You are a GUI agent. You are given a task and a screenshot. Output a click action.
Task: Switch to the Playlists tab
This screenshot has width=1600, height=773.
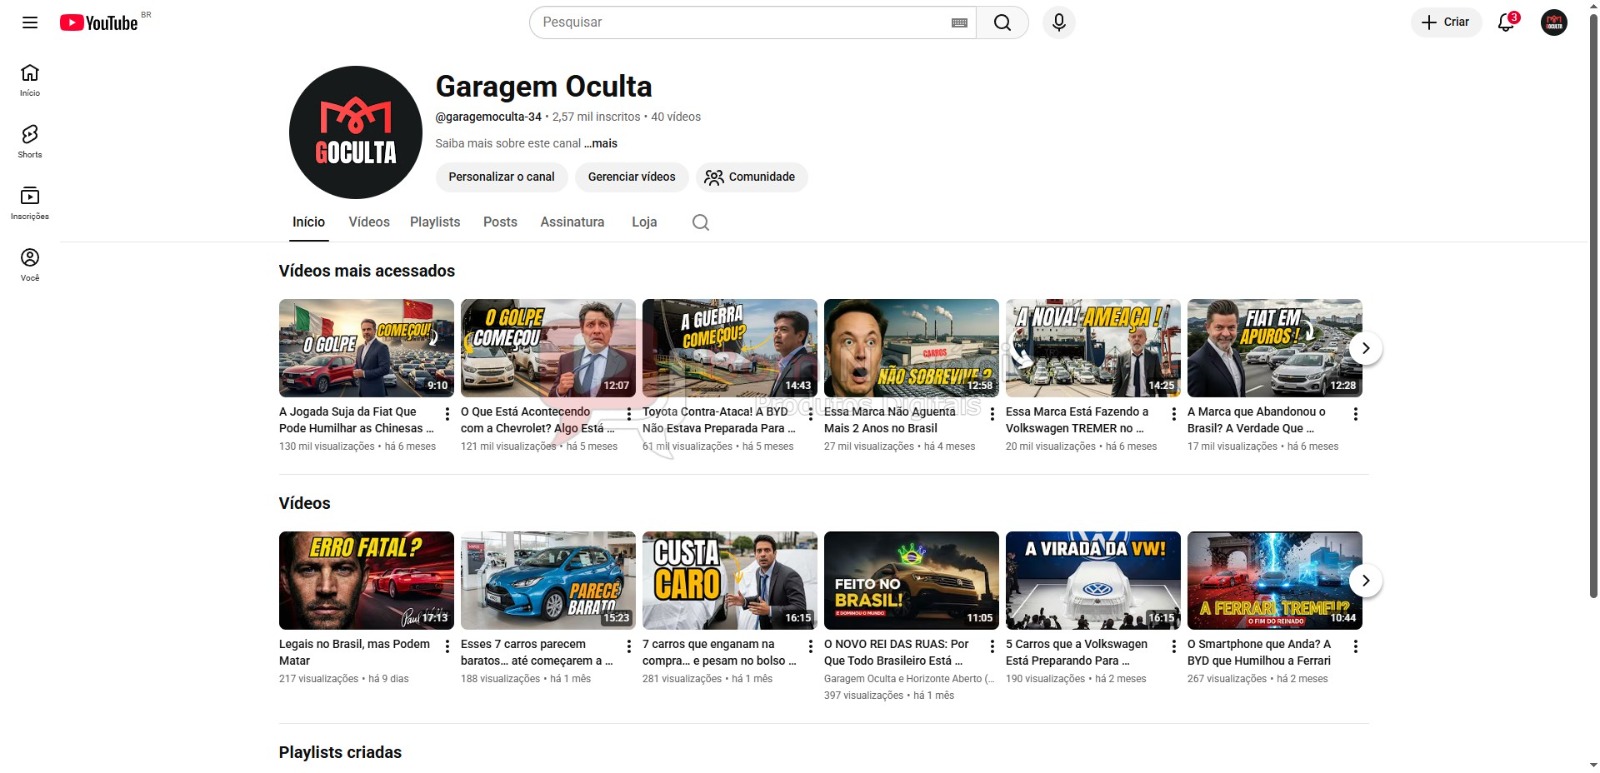coord(435,222)
